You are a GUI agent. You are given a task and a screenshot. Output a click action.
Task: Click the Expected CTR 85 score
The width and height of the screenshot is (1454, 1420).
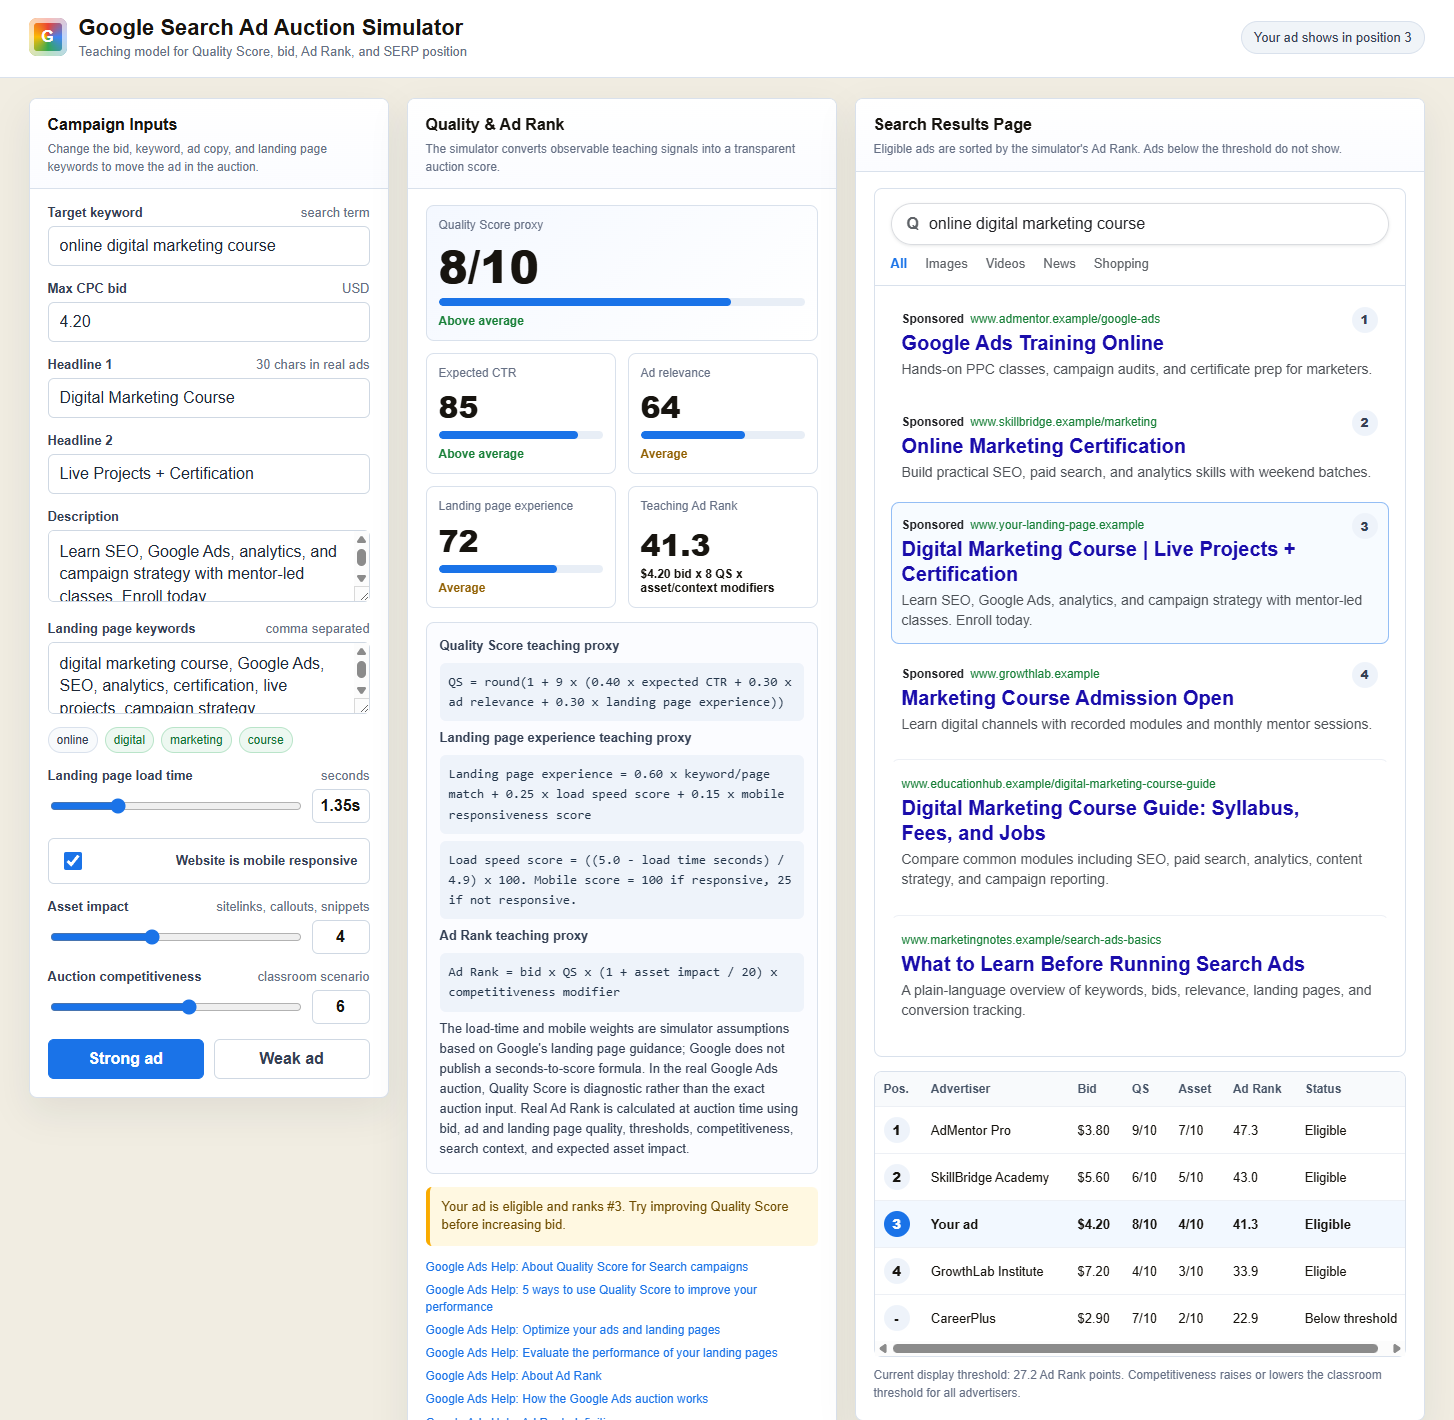click(458, 408)
